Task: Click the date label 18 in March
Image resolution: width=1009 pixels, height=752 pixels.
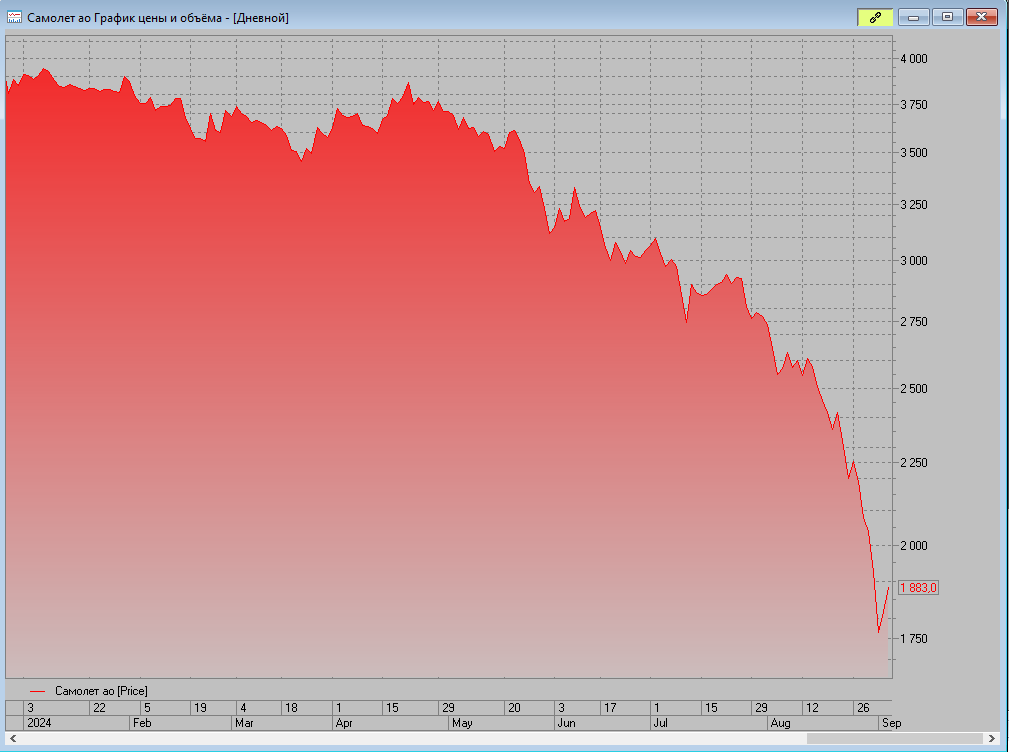Action: tap(291, 708)
